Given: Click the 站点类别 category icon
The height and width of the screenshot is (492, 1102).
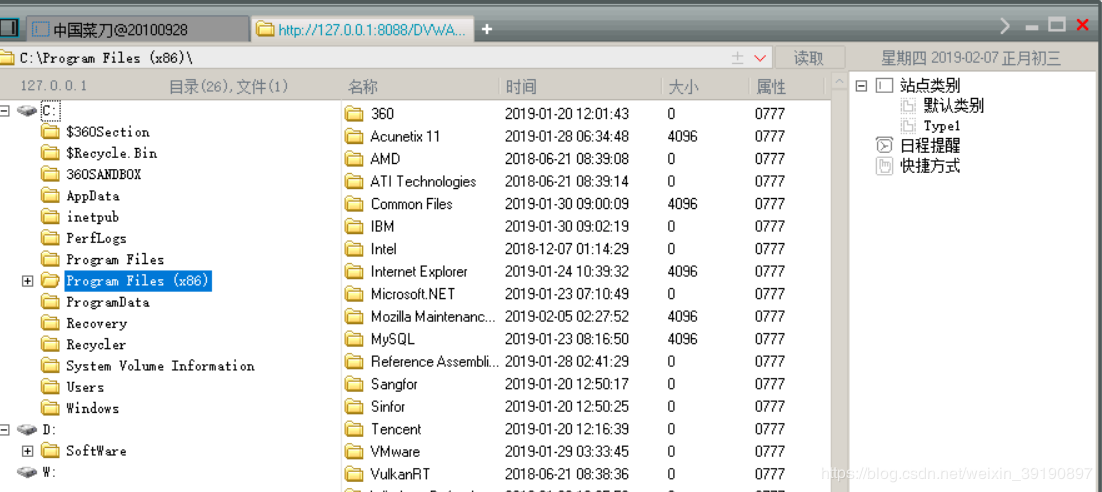Looking at the screenshot, I should coord(884,86).
